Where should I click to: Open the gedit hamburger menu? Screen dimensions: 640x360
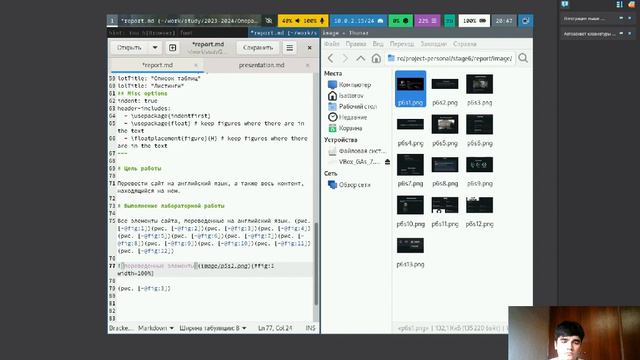tap(289, 48)
